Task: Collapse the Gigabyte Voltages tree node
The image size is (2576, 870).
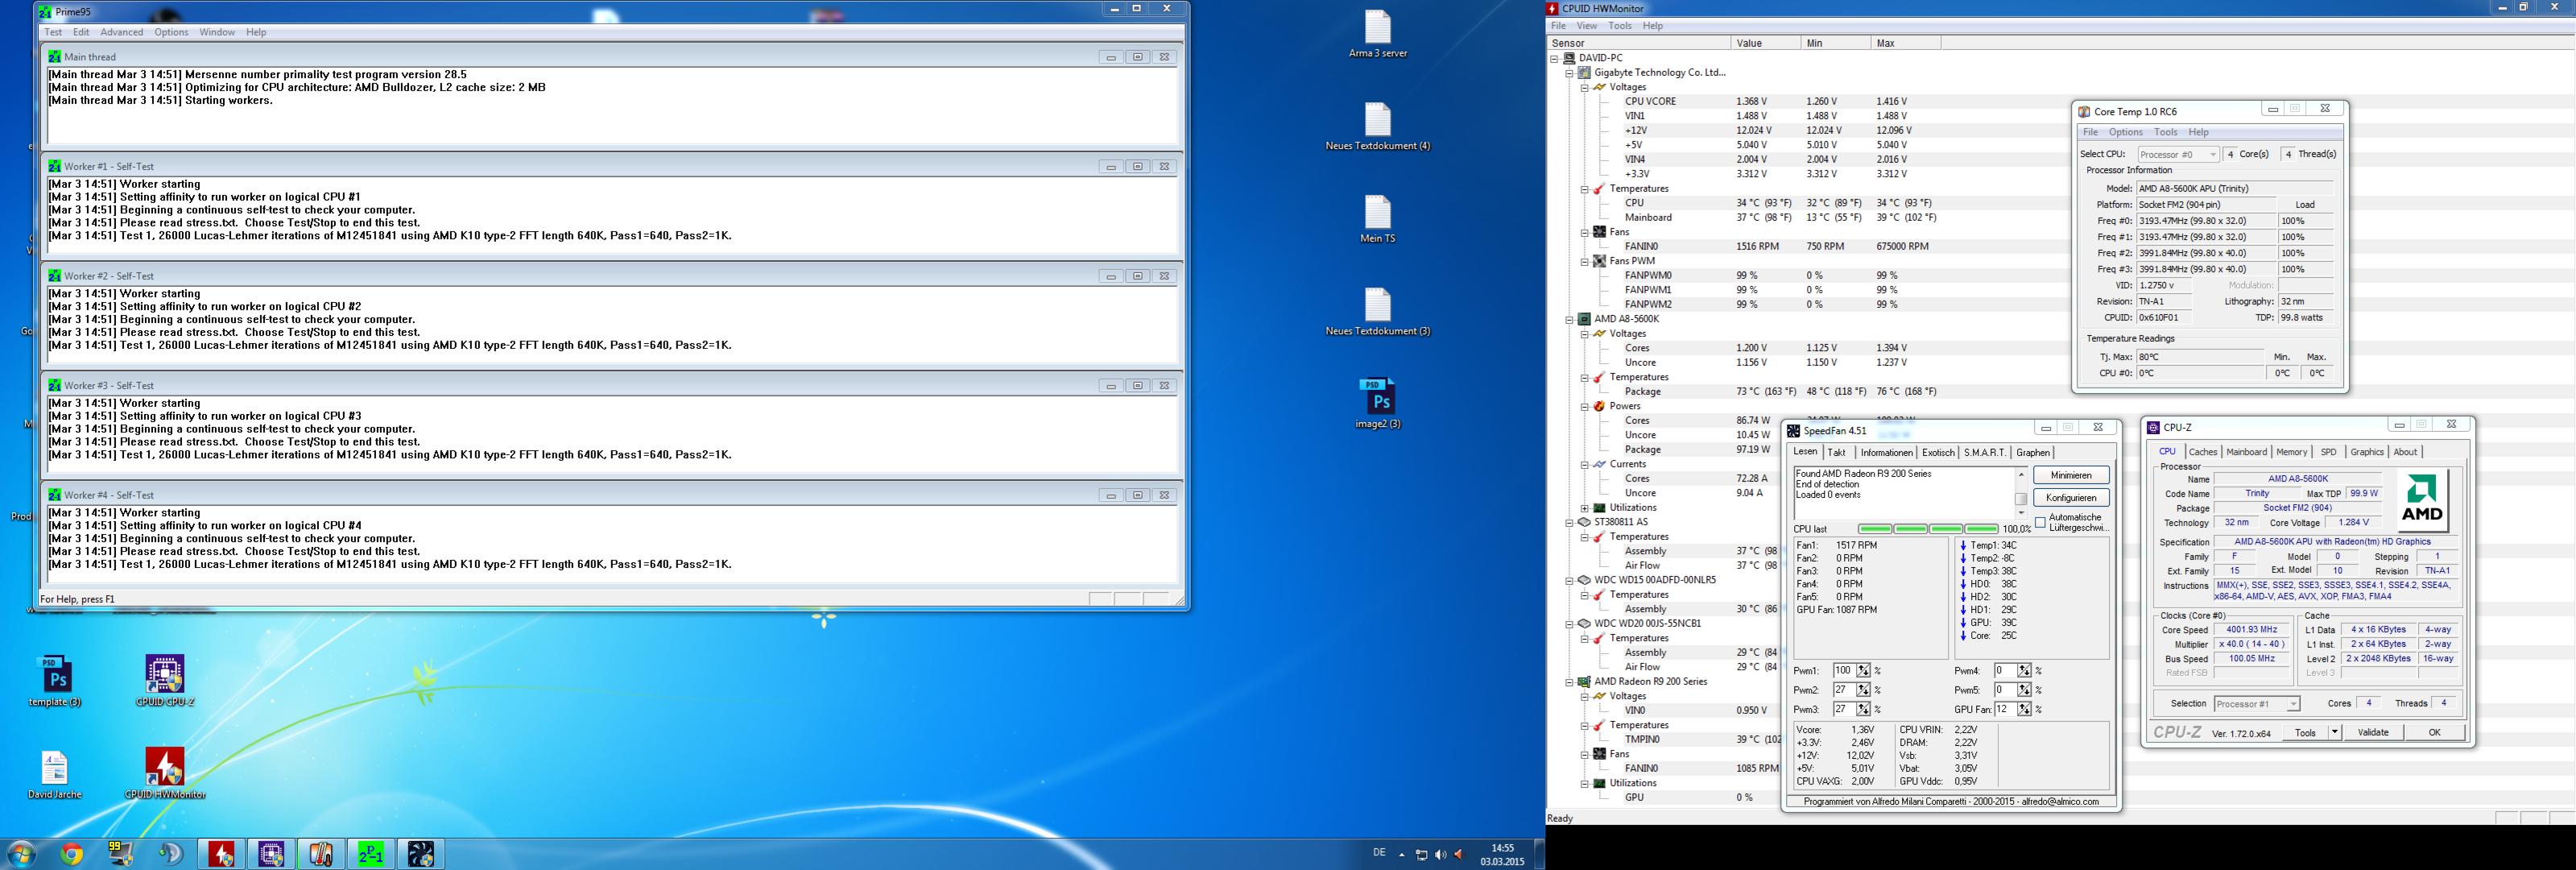Action: (x=1584, y=87)
